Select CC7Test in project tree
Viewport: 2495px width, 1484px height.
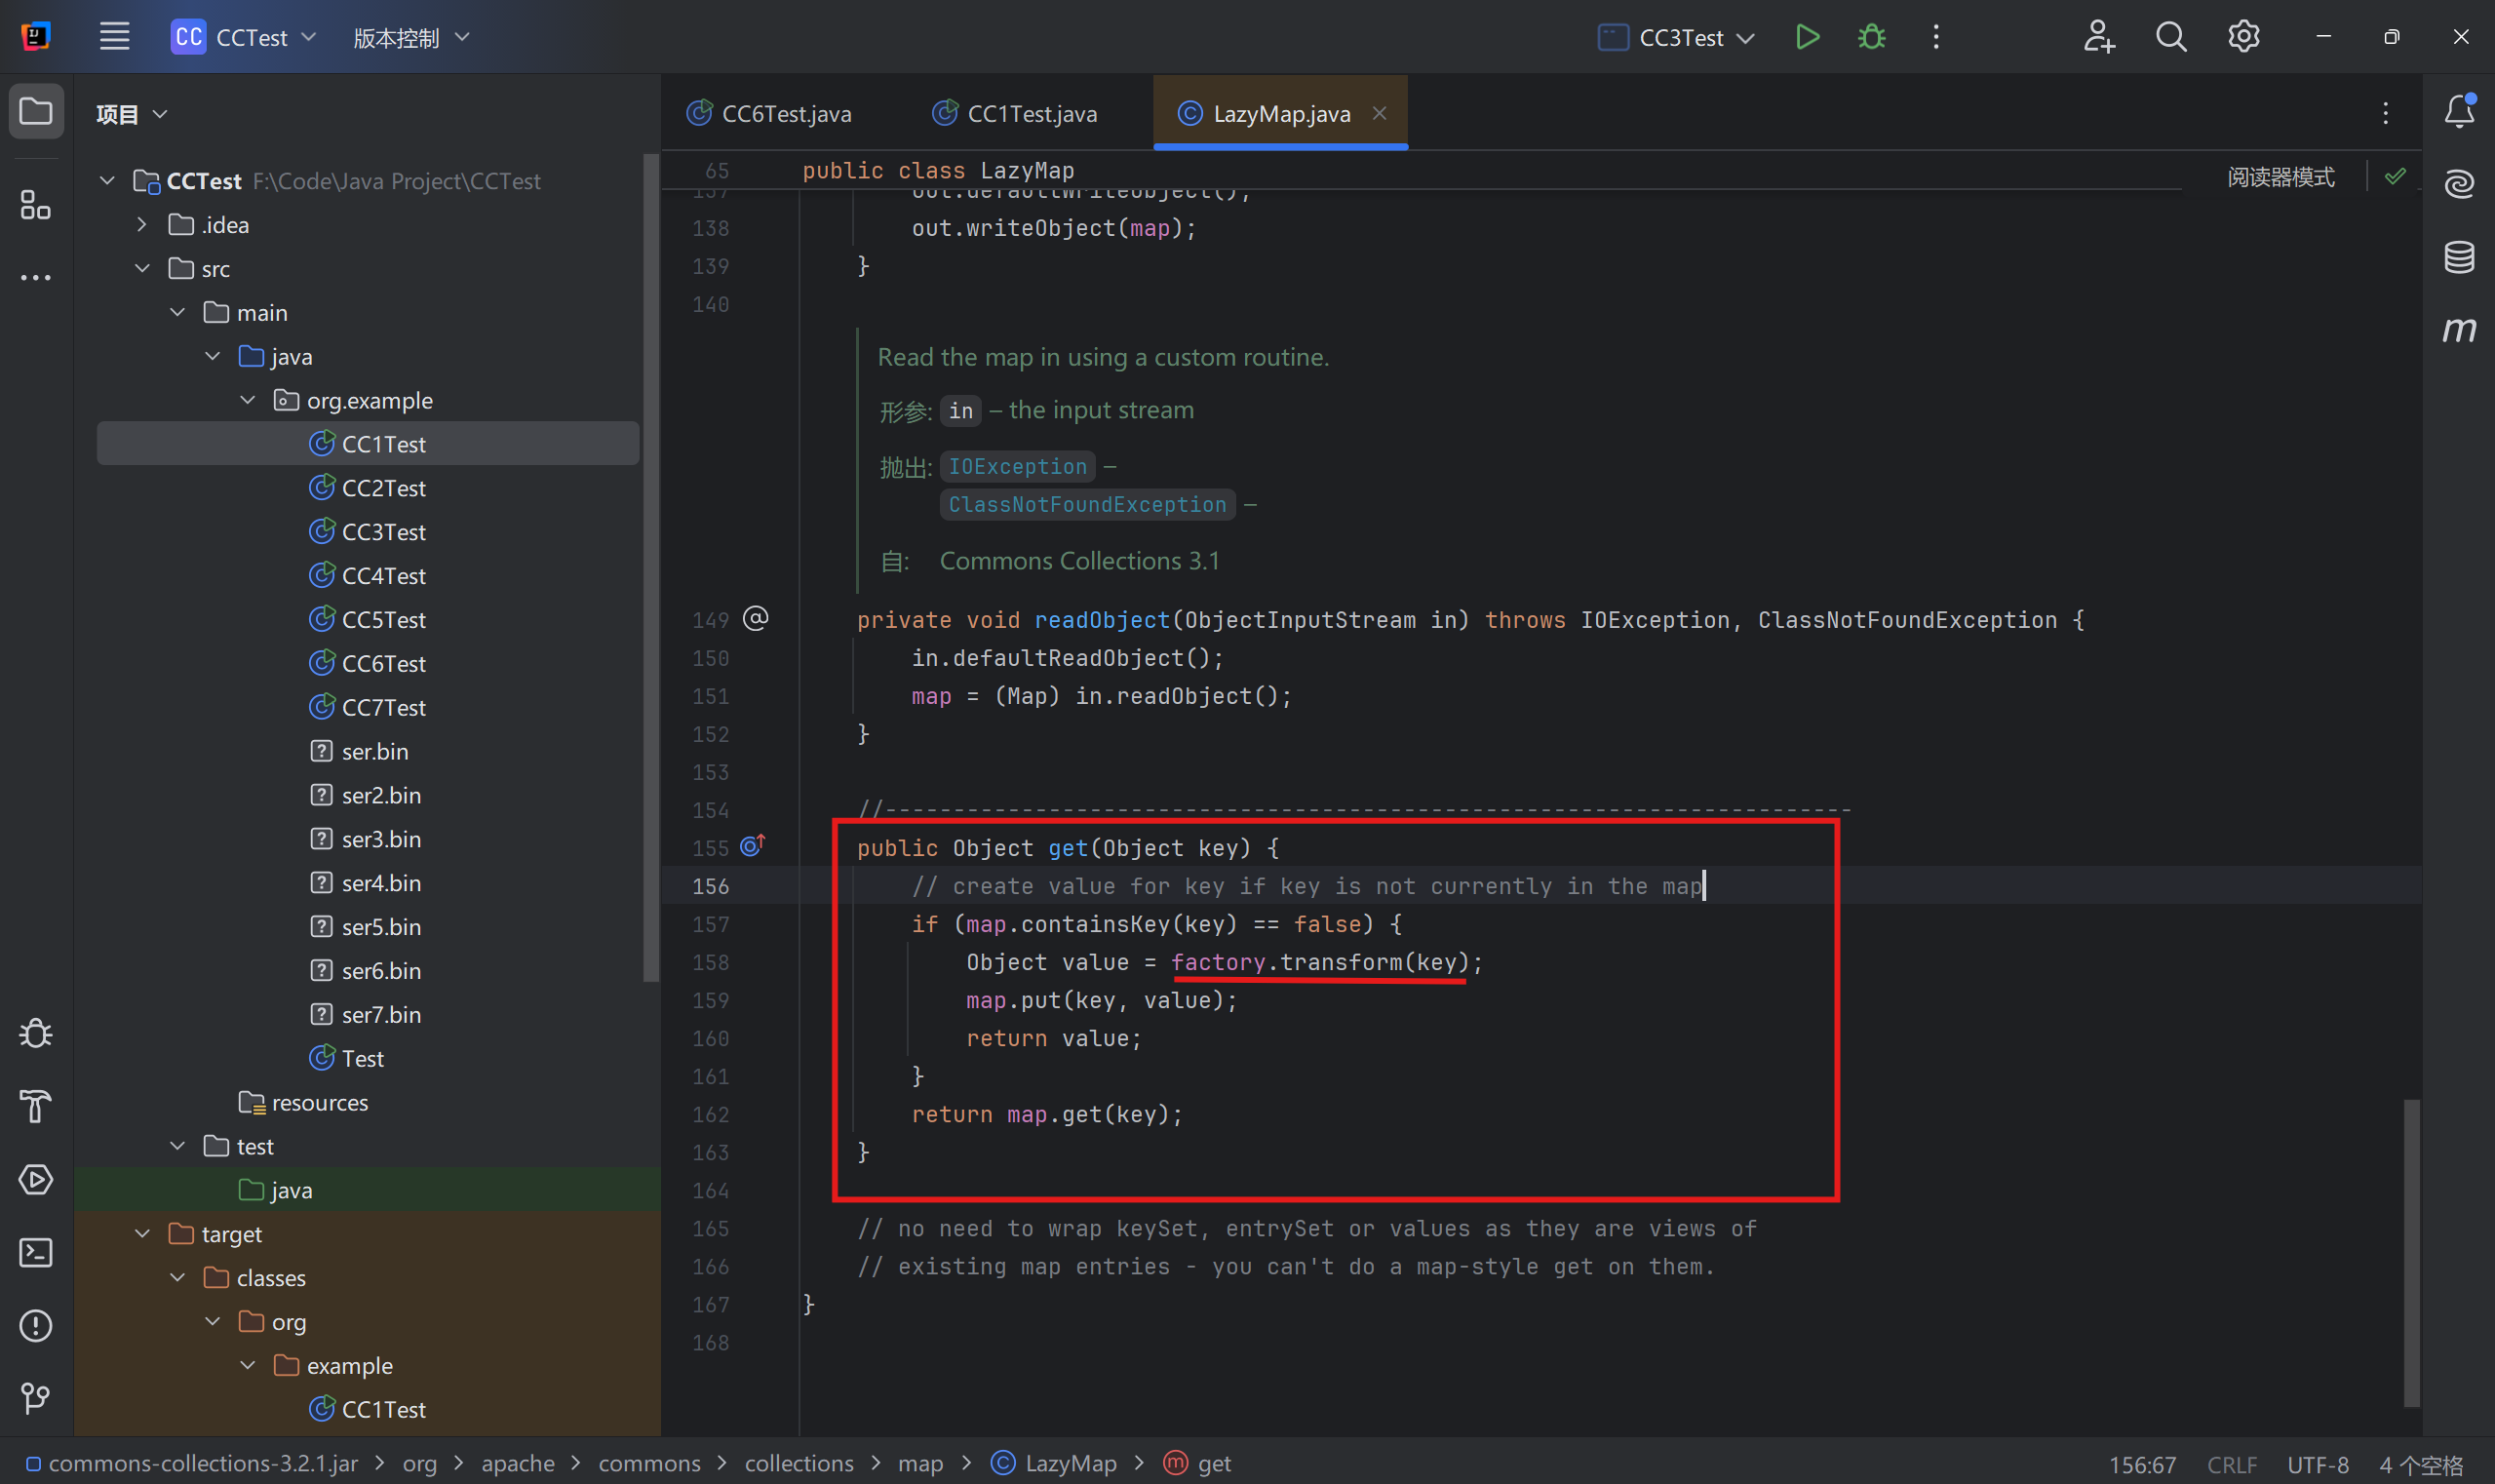click(x=368, y=707)
